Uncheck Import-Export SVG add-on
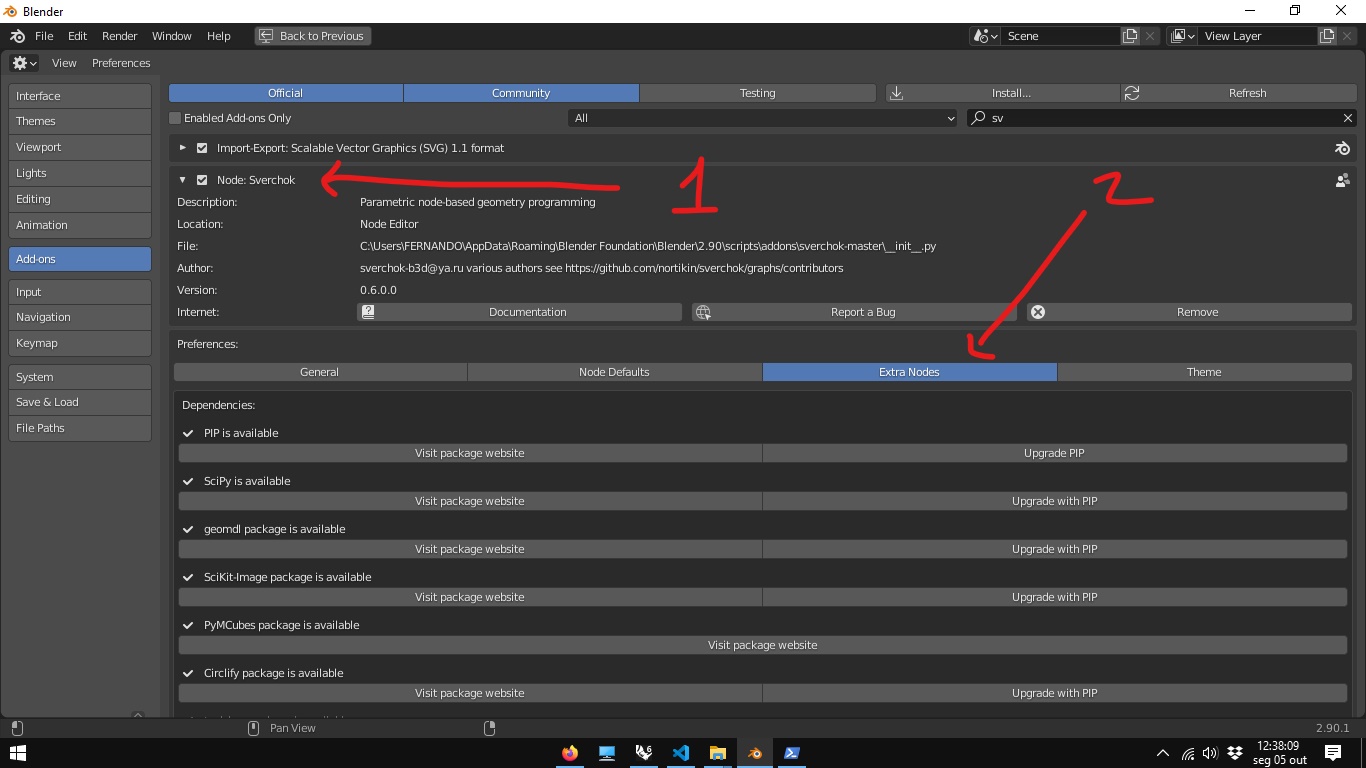 (202, 148)
